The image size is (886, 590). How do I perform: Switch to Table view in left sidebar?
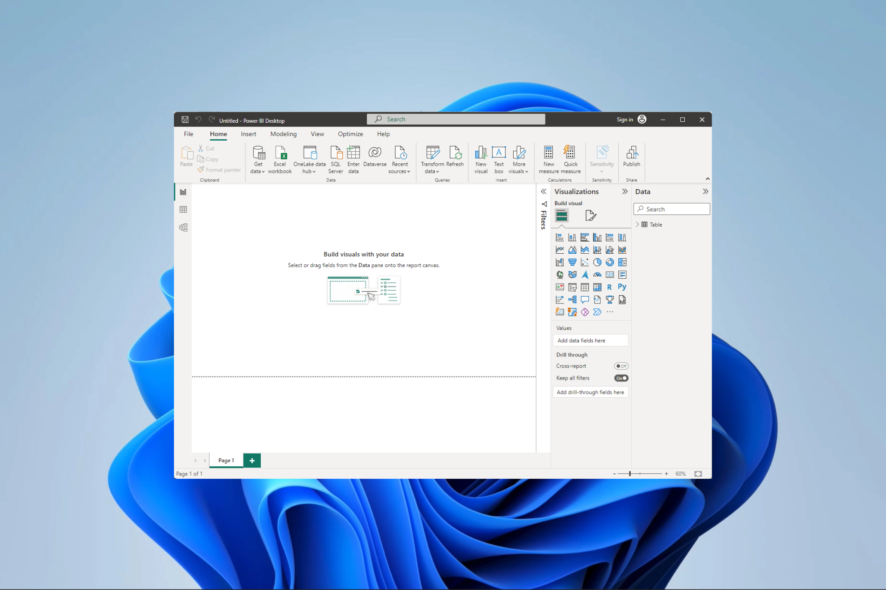pyautogui.click(x=183, y=210)
